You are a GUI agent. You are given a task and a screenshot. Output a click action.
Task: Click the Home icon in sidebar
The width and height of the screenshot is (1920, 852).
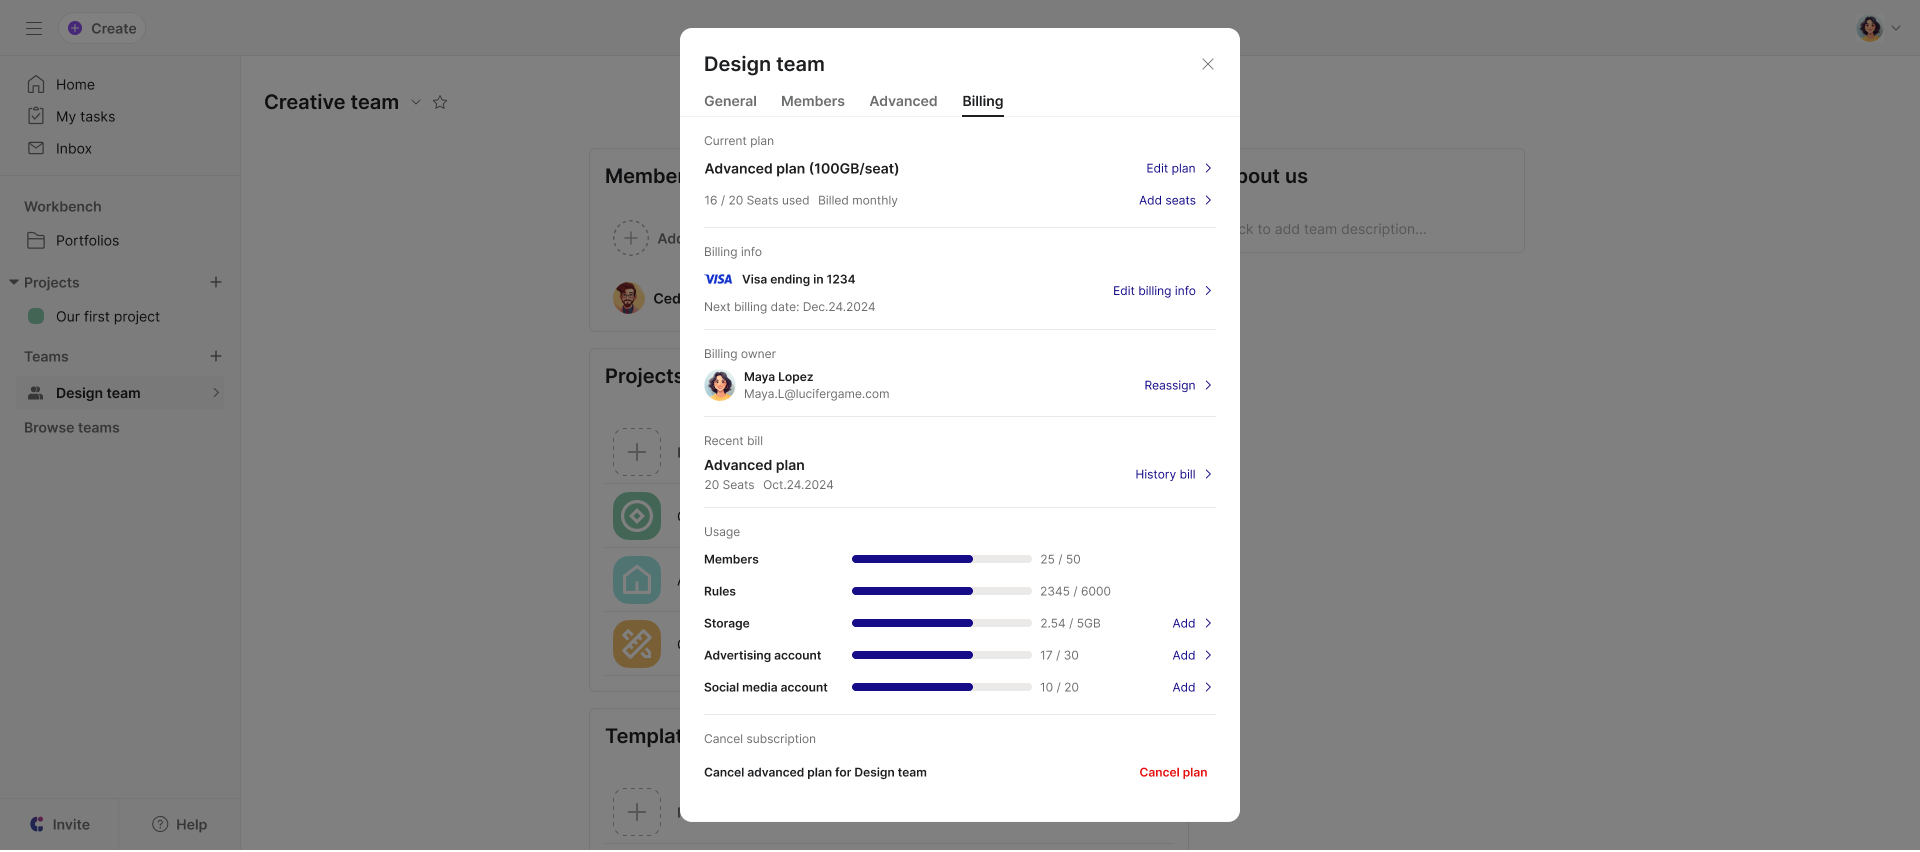pyautogui.click(x=36, y=84)
